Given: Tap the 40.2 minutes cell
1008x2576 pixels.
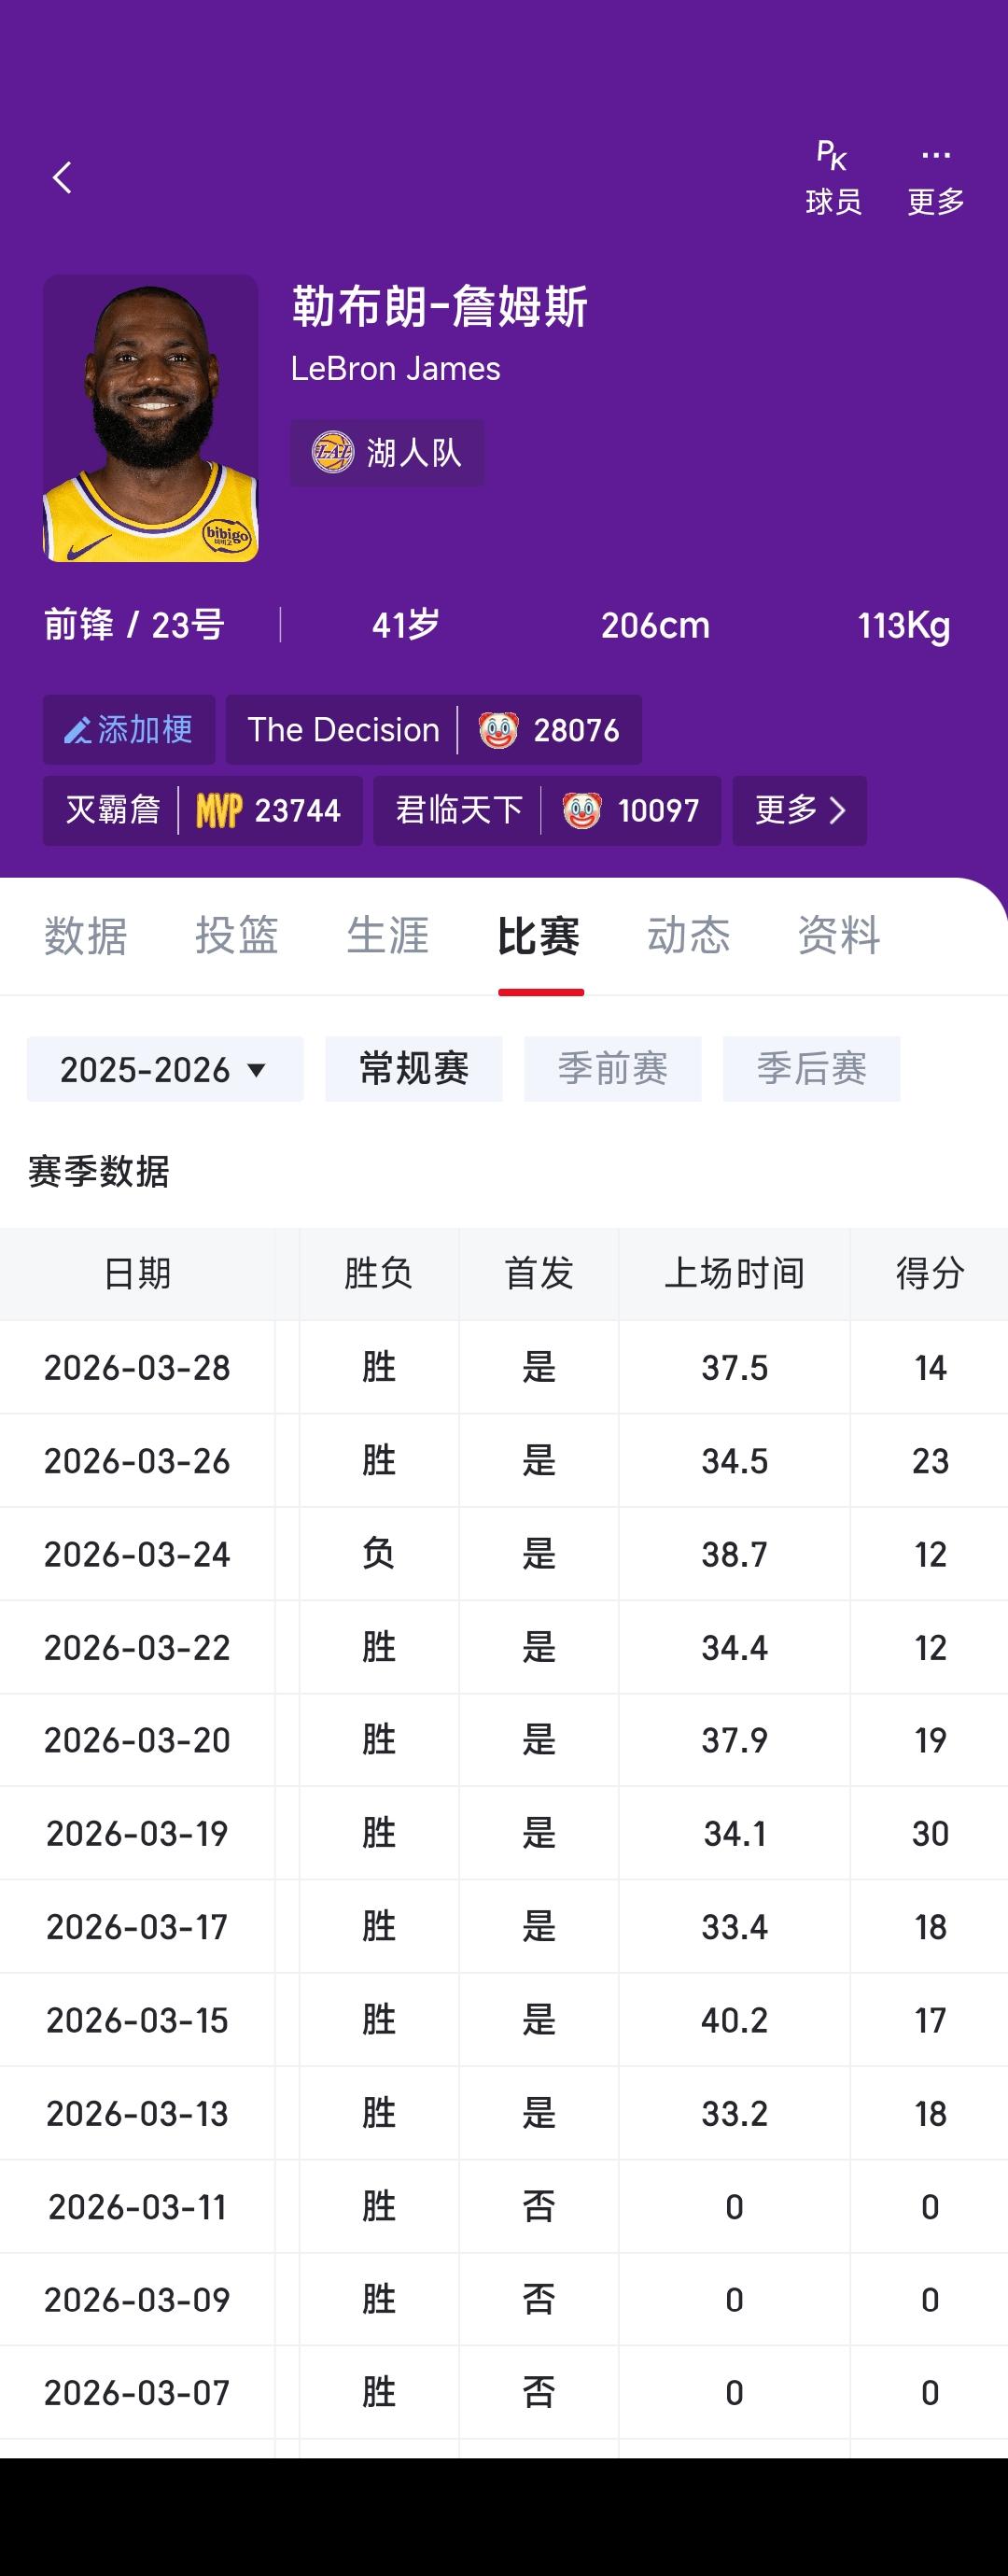Looking at the screenshot, I should click(x=734, y=2020).
